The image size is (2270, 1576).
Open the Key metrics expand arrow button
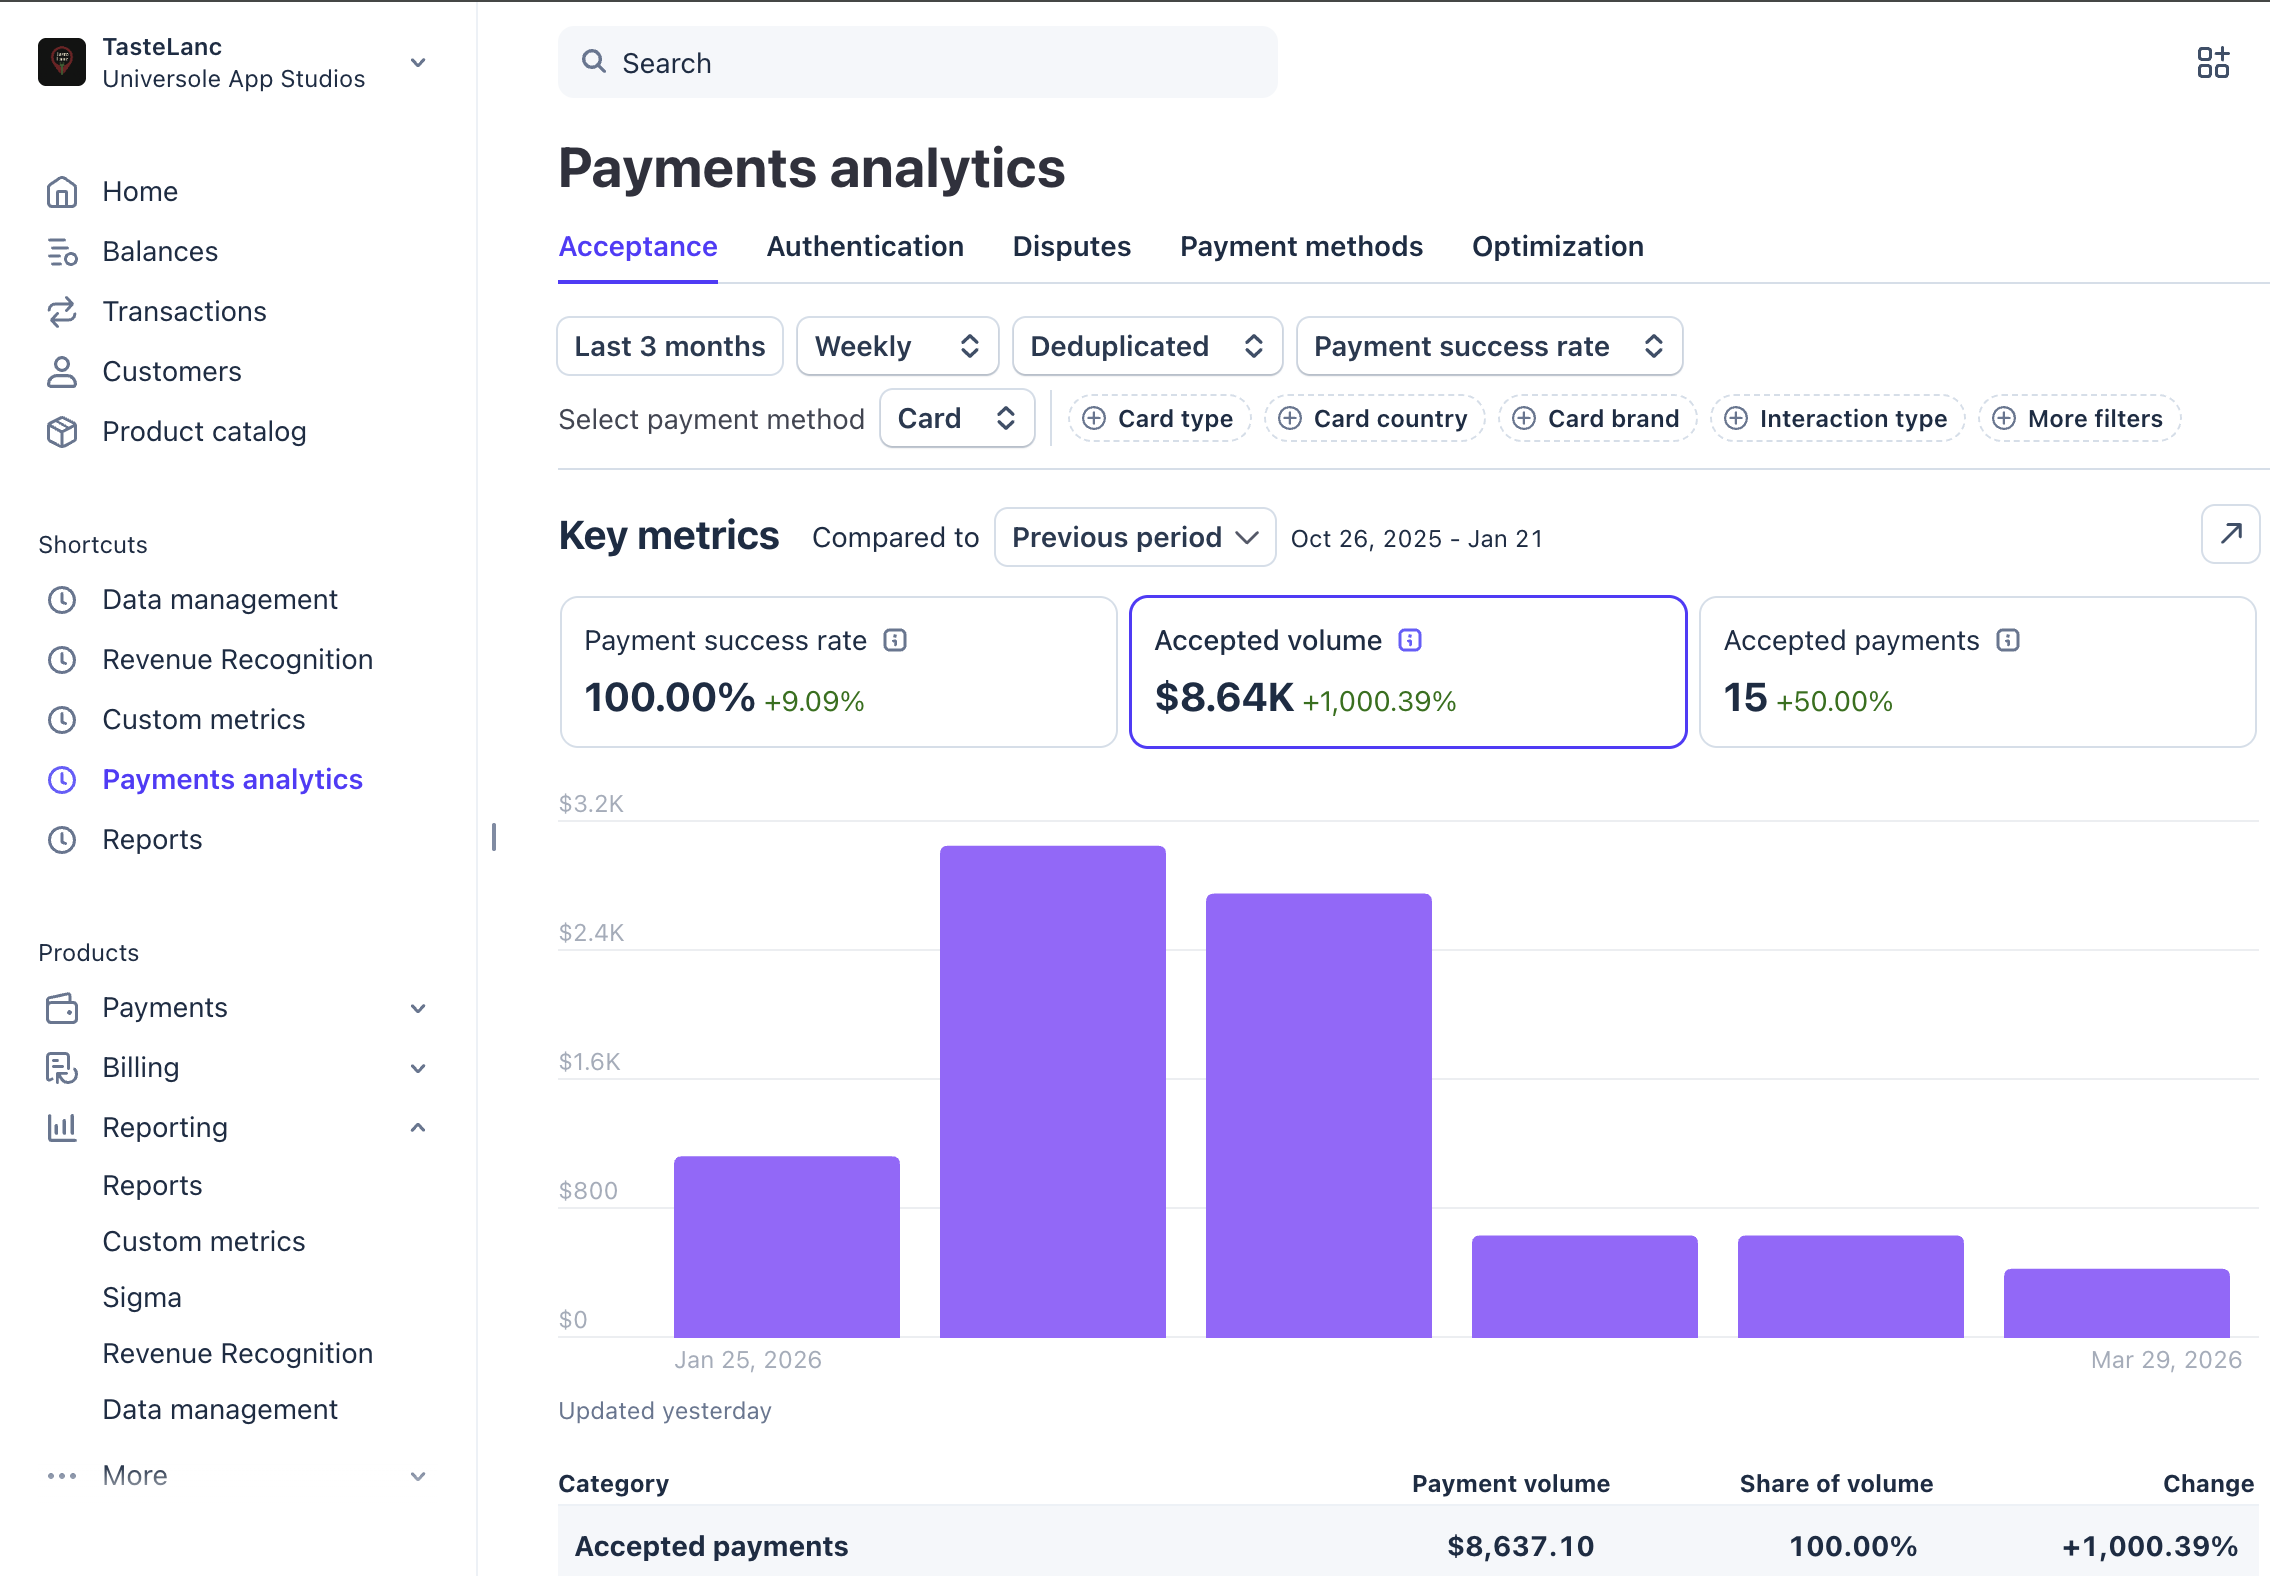click(2230, 534)
